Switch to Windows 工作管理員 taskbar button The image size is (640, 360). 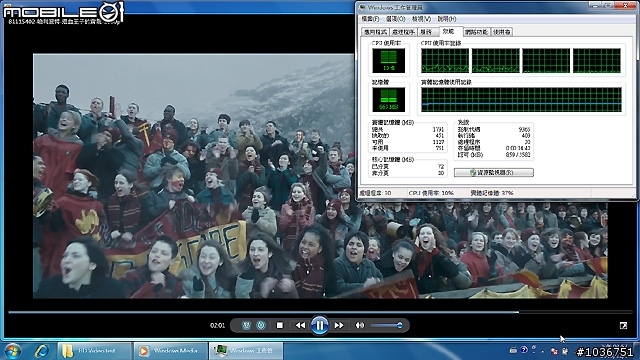pyautogui.click(x=246, y=351)
